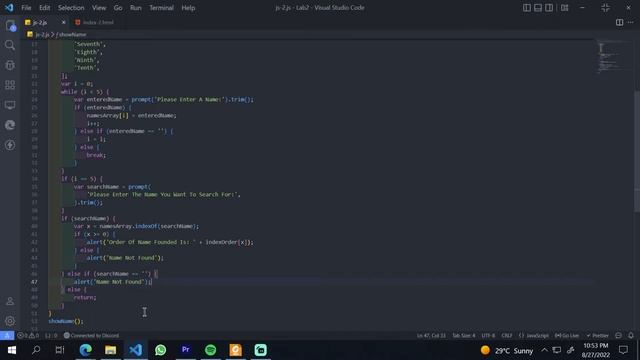Open the Extensions view
This screenshot has width=640, height=360.
tap(10, 85)
